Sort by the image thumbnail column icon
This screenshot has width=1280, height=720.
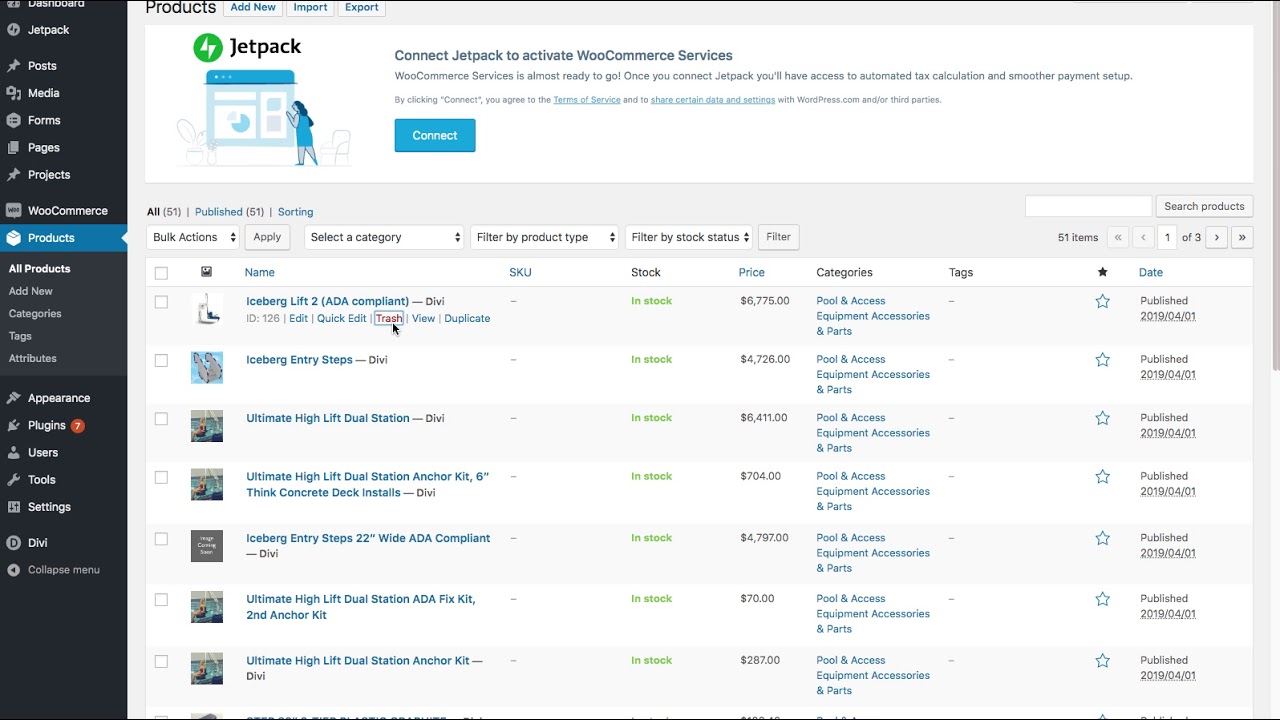coord(206,272)
